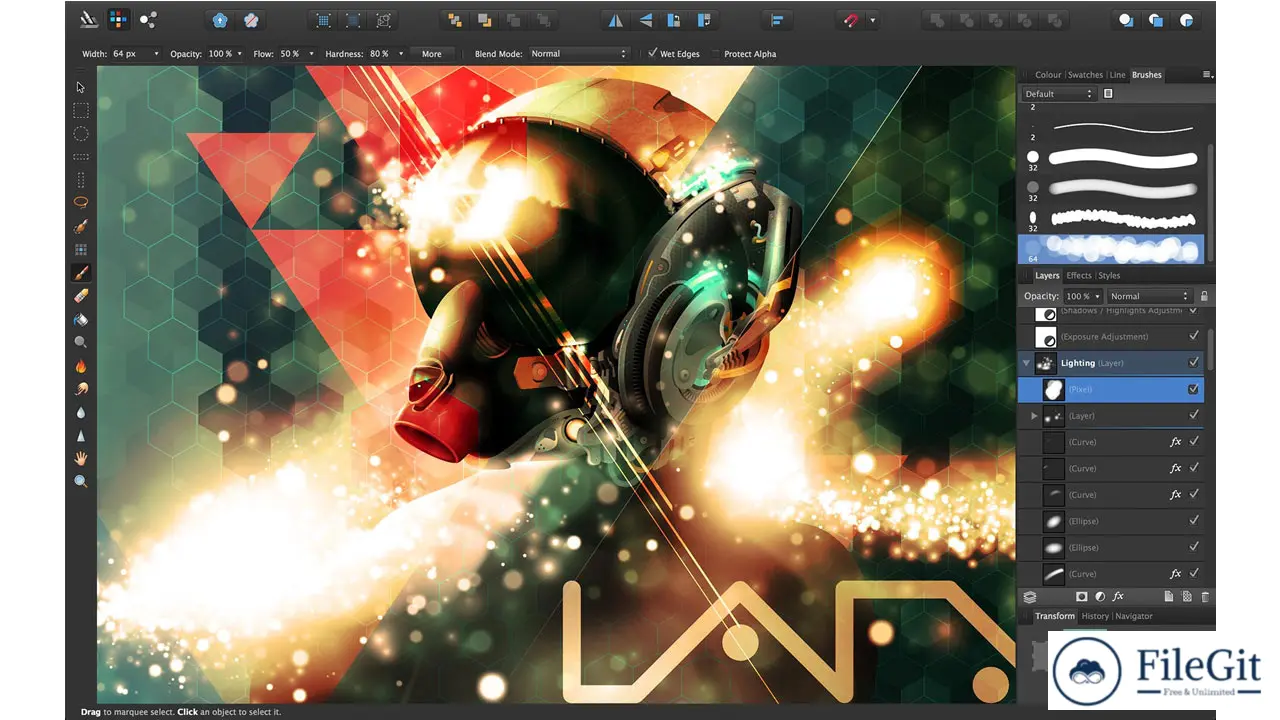Switch to the Colour tab
Image resolution: width=1280 pixels, height=720 pixels.
1048,75
